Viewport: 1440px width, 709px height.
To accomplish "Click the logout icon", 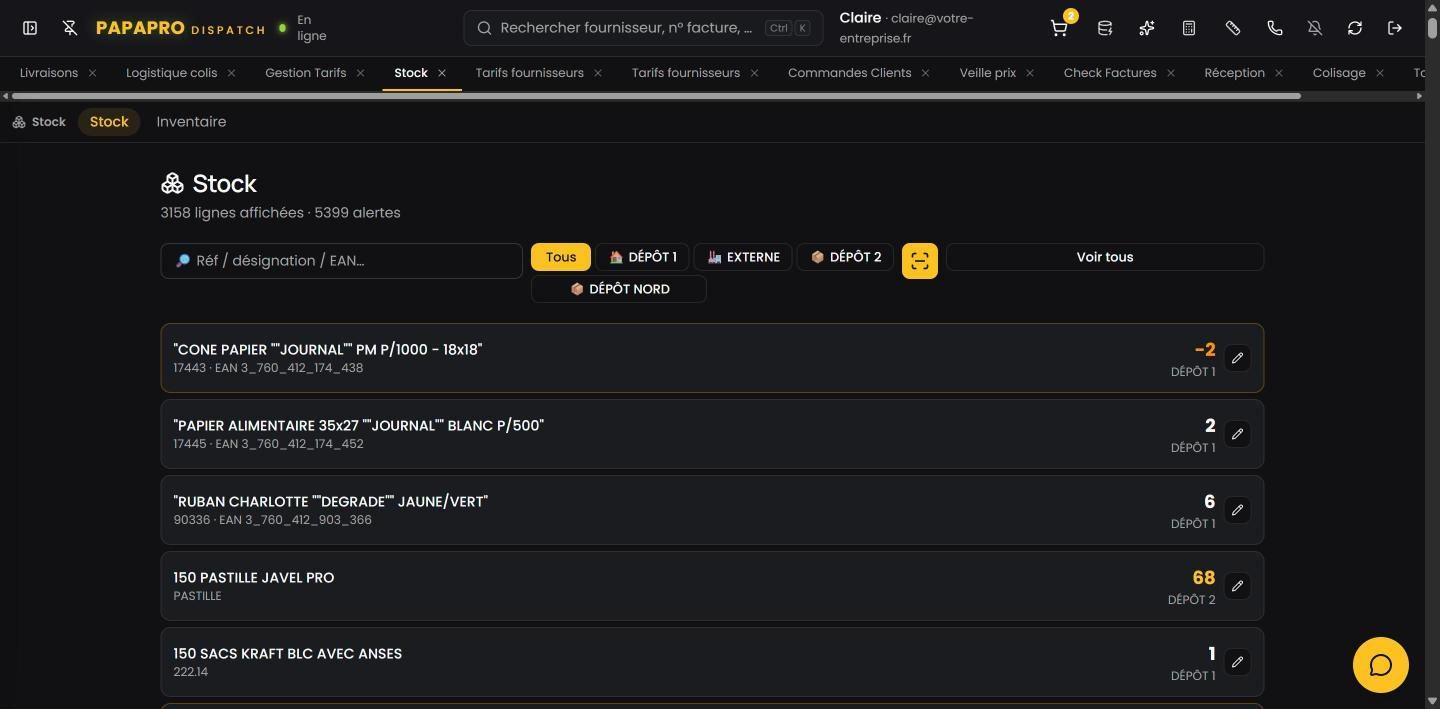I will (1395, 28).
